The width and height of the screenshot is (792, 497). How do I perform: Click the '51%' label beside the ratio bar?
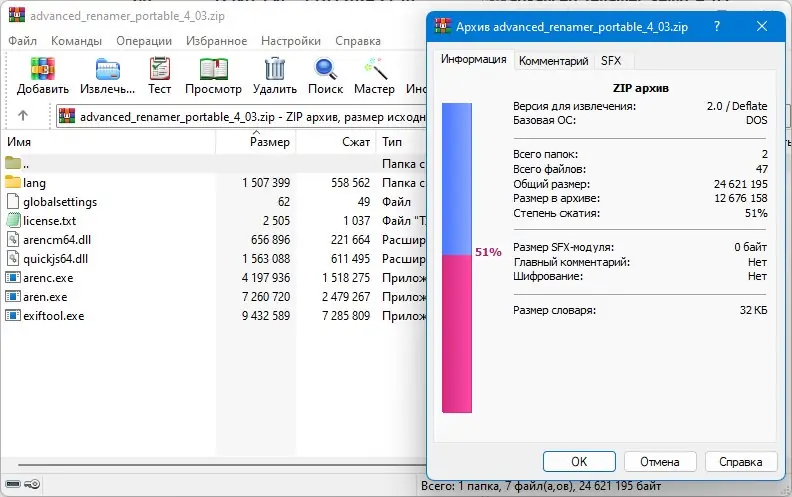pos(488,252)
